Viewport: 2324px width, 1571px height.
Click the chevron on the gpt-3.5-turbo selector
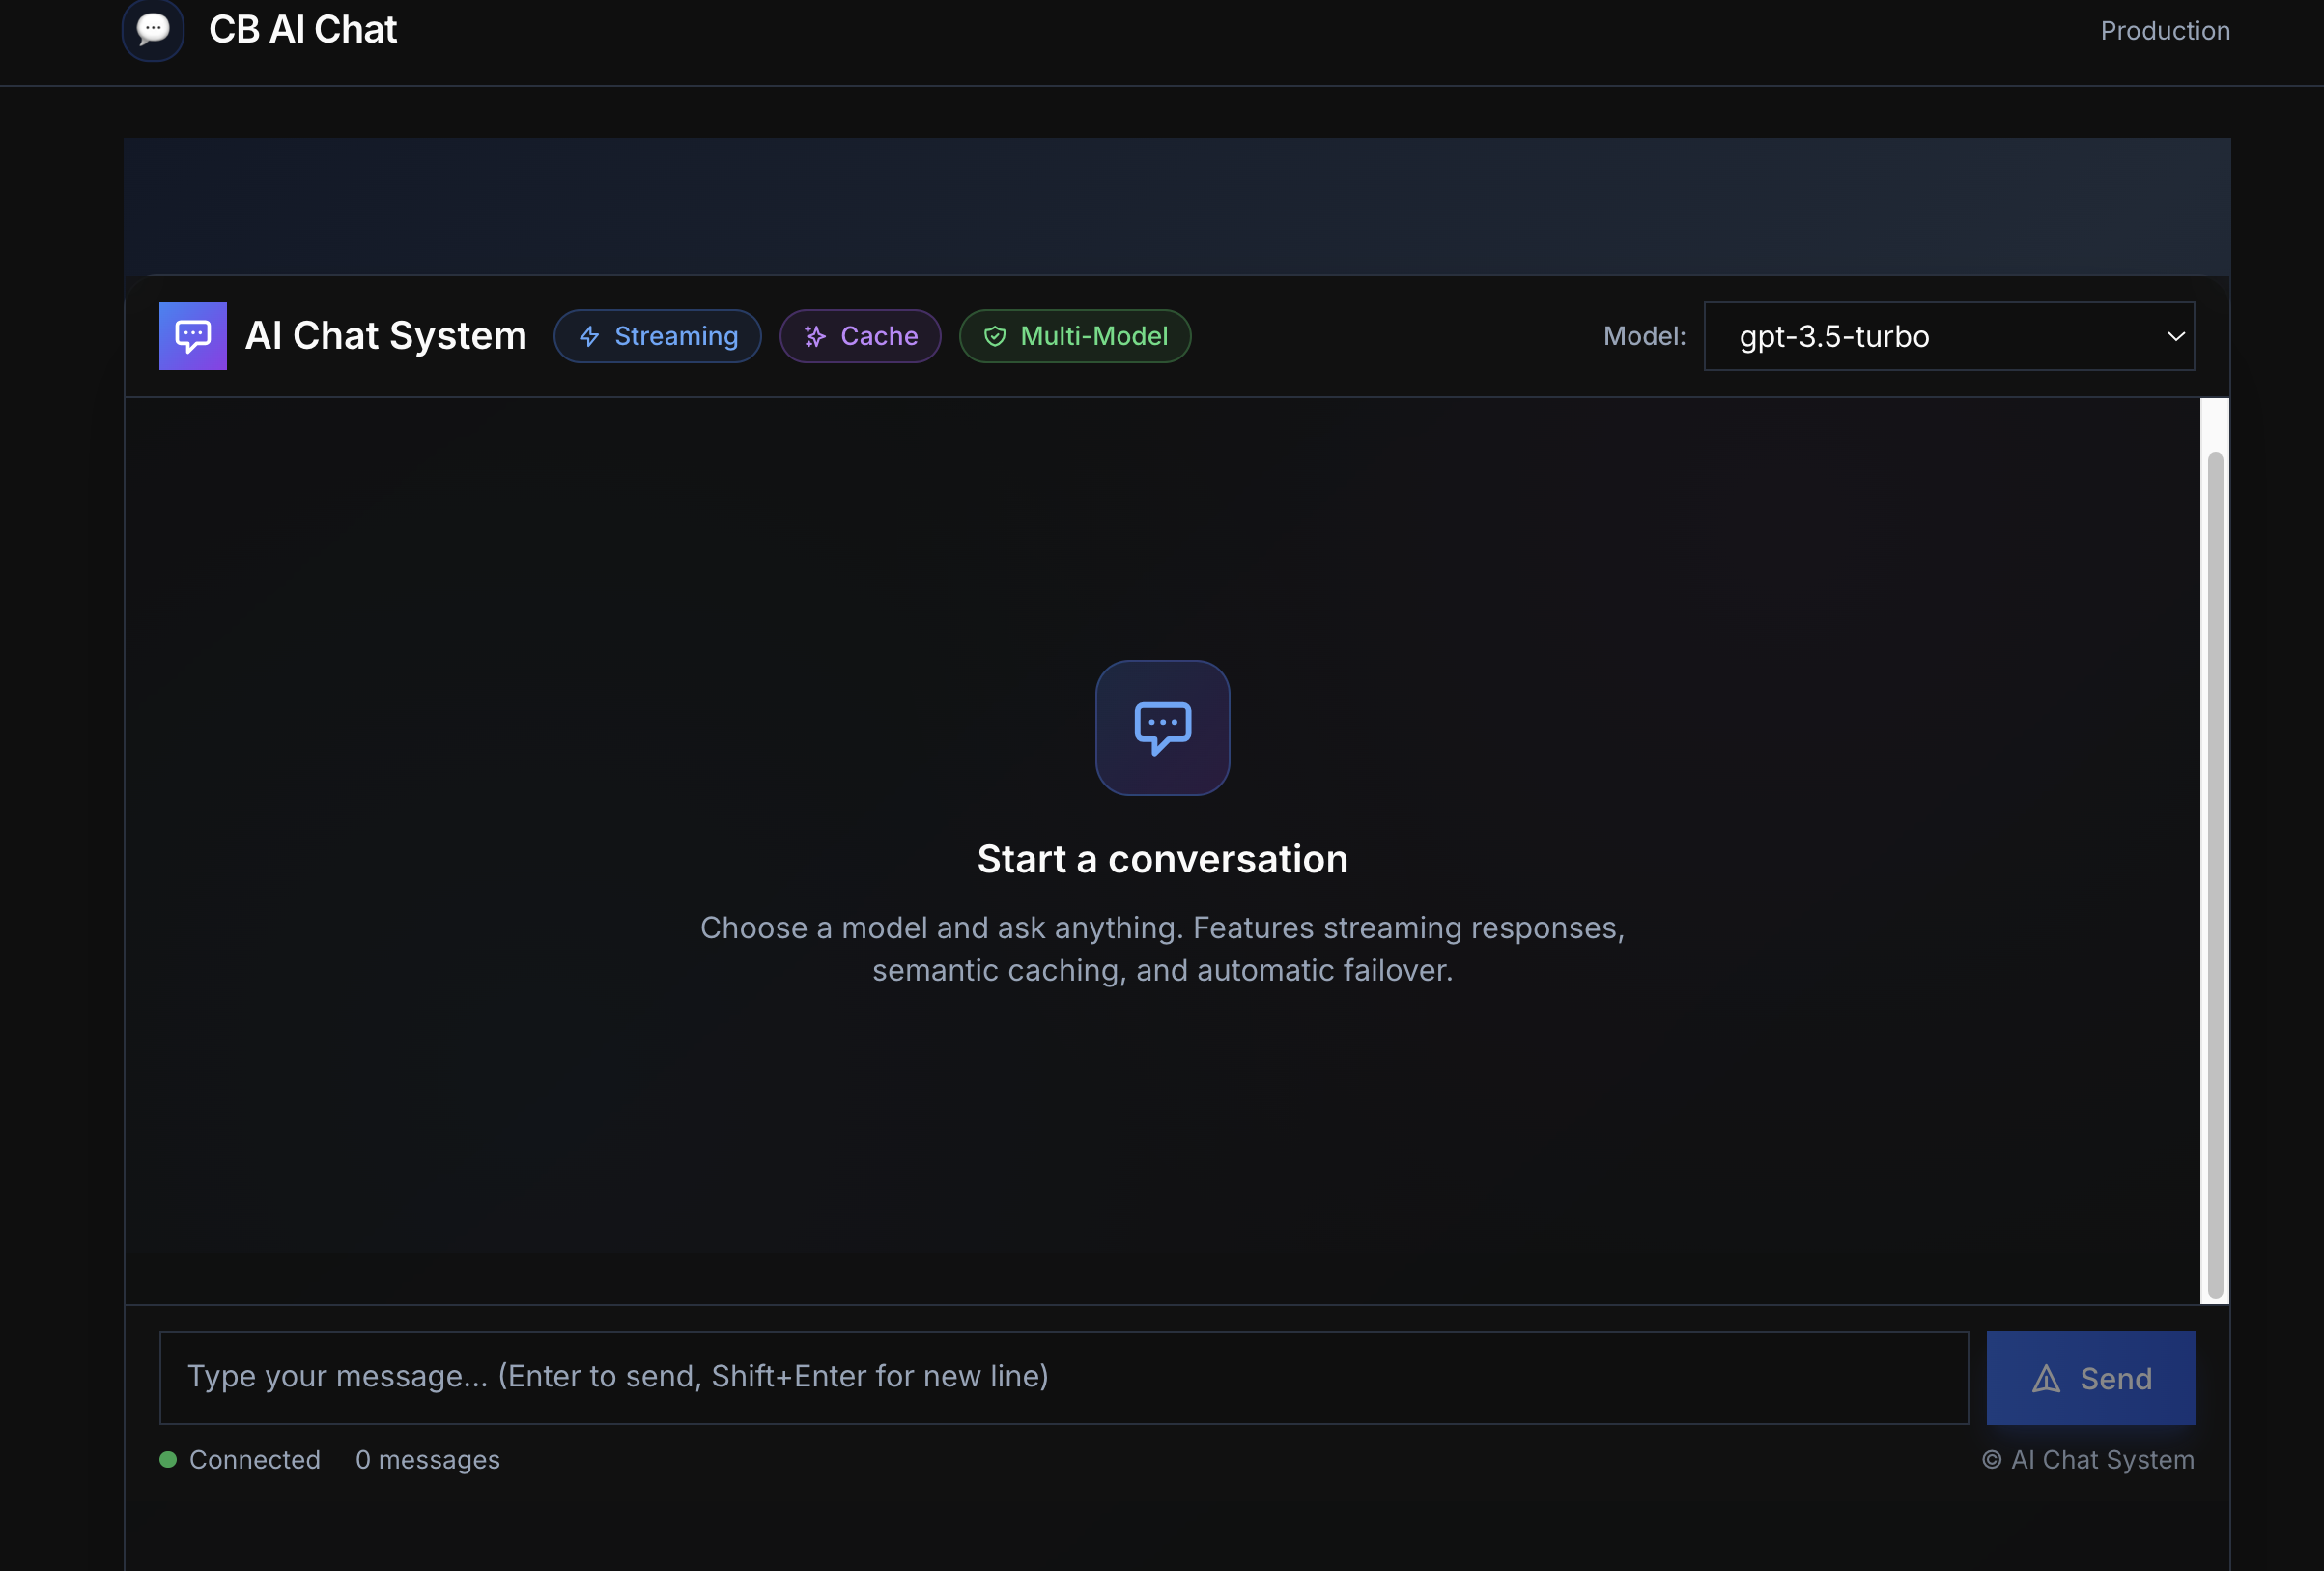click(2176, 336)
